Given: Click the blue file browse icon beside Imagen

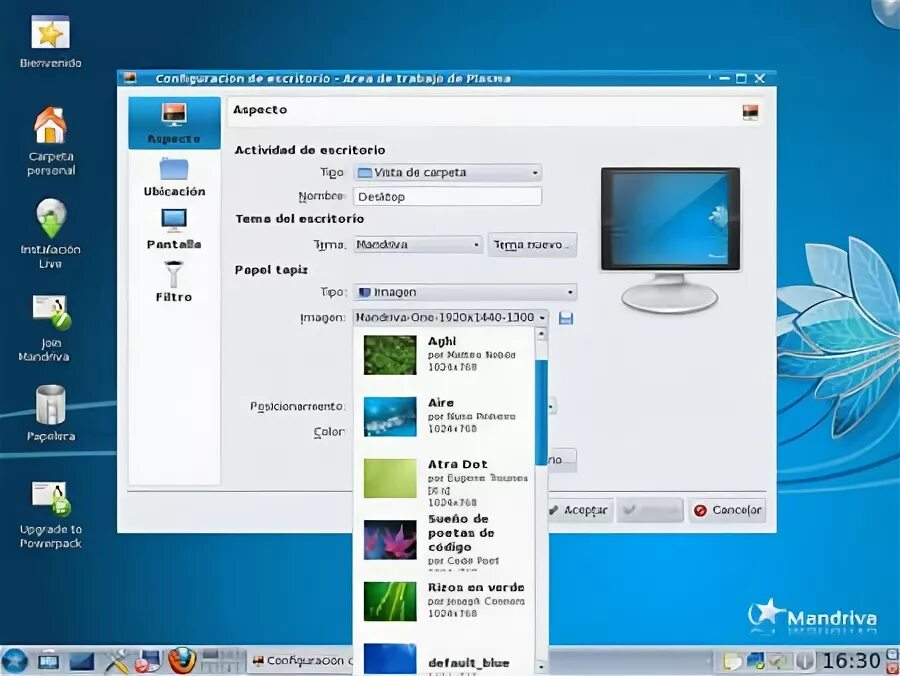Looking at the screenshot, I should 566,318.
